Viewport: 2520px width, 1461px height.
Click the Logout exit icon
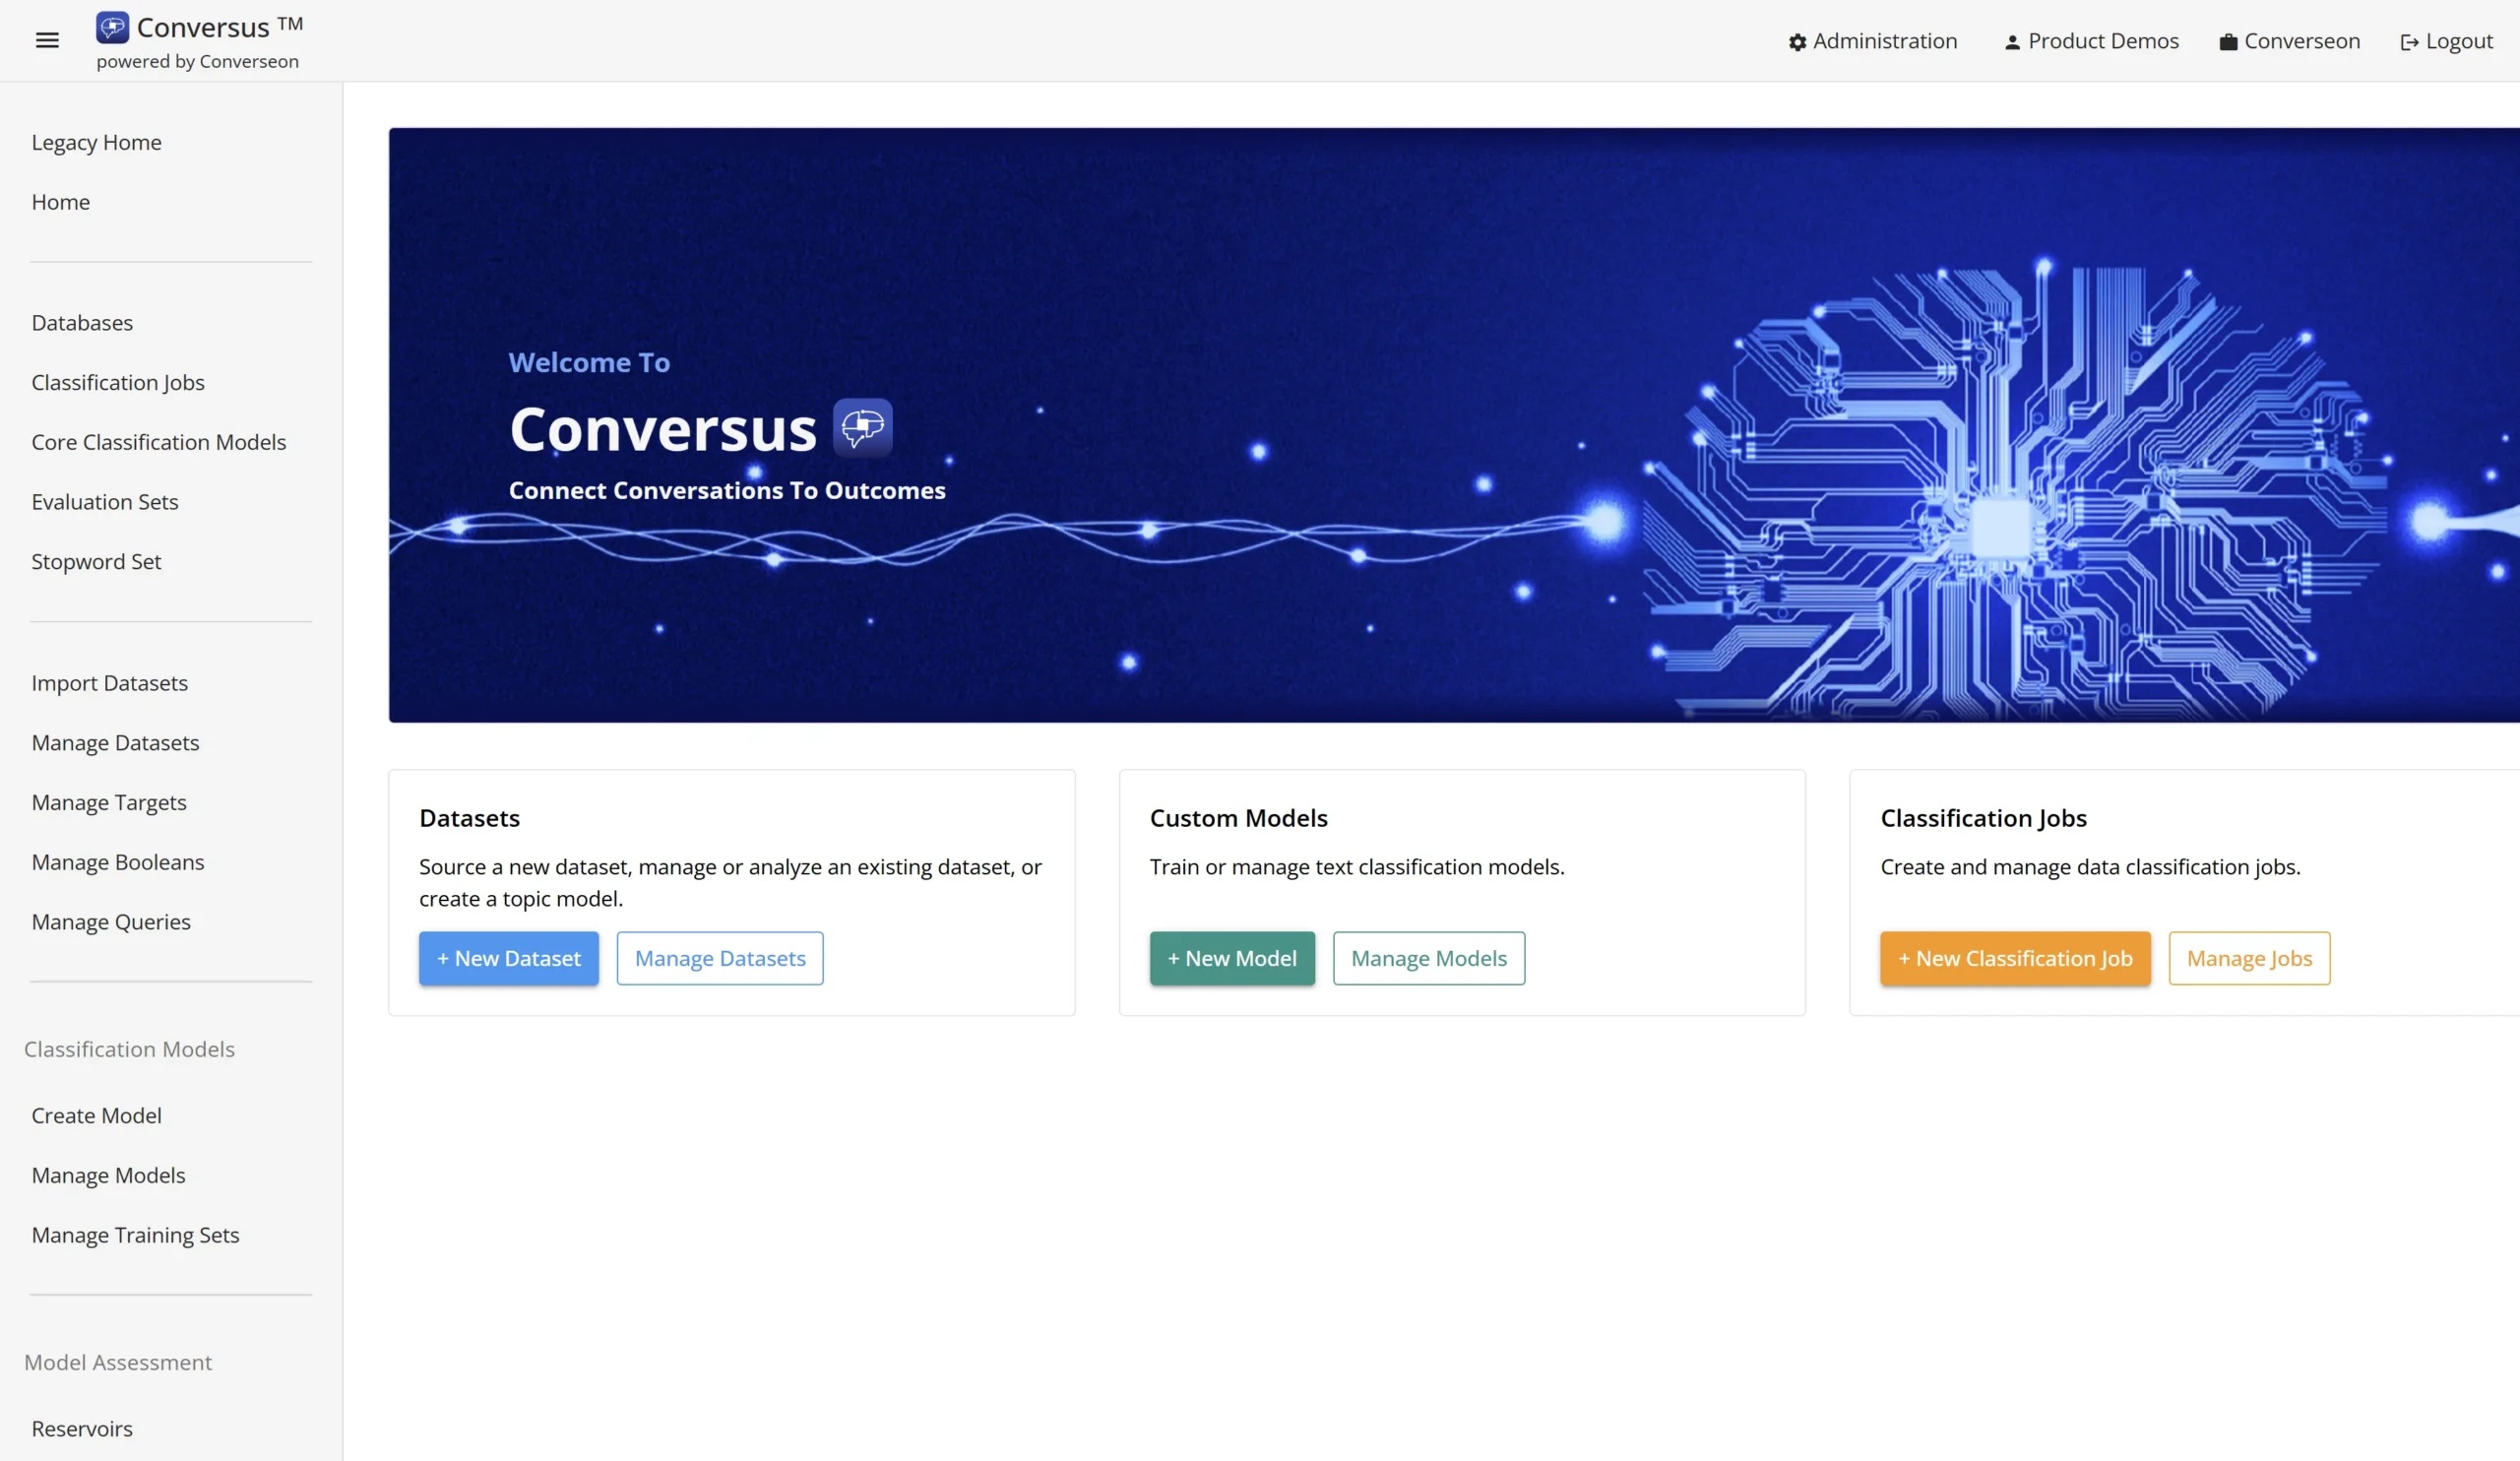(2409, 42)
